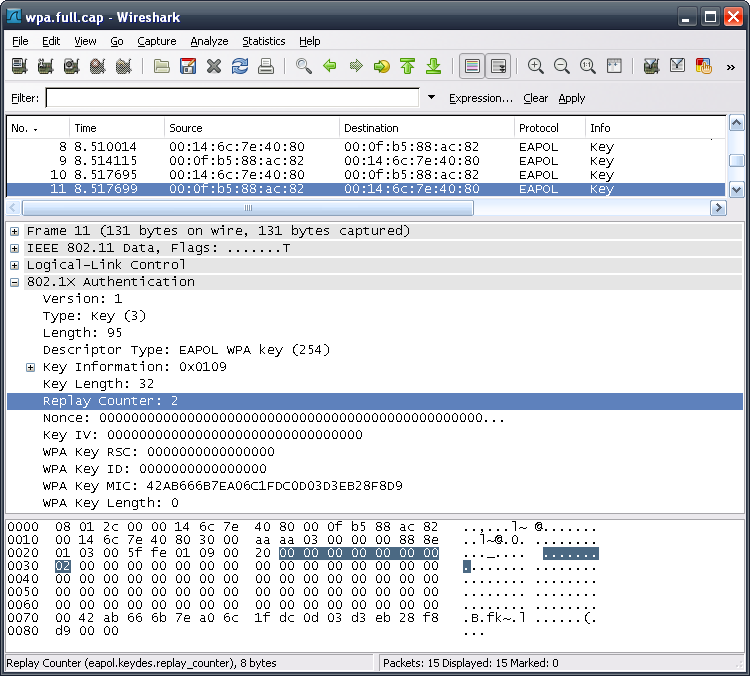Open the View menu
The width and height of the screenshot is (750, 676).
(x=85, y=41)
